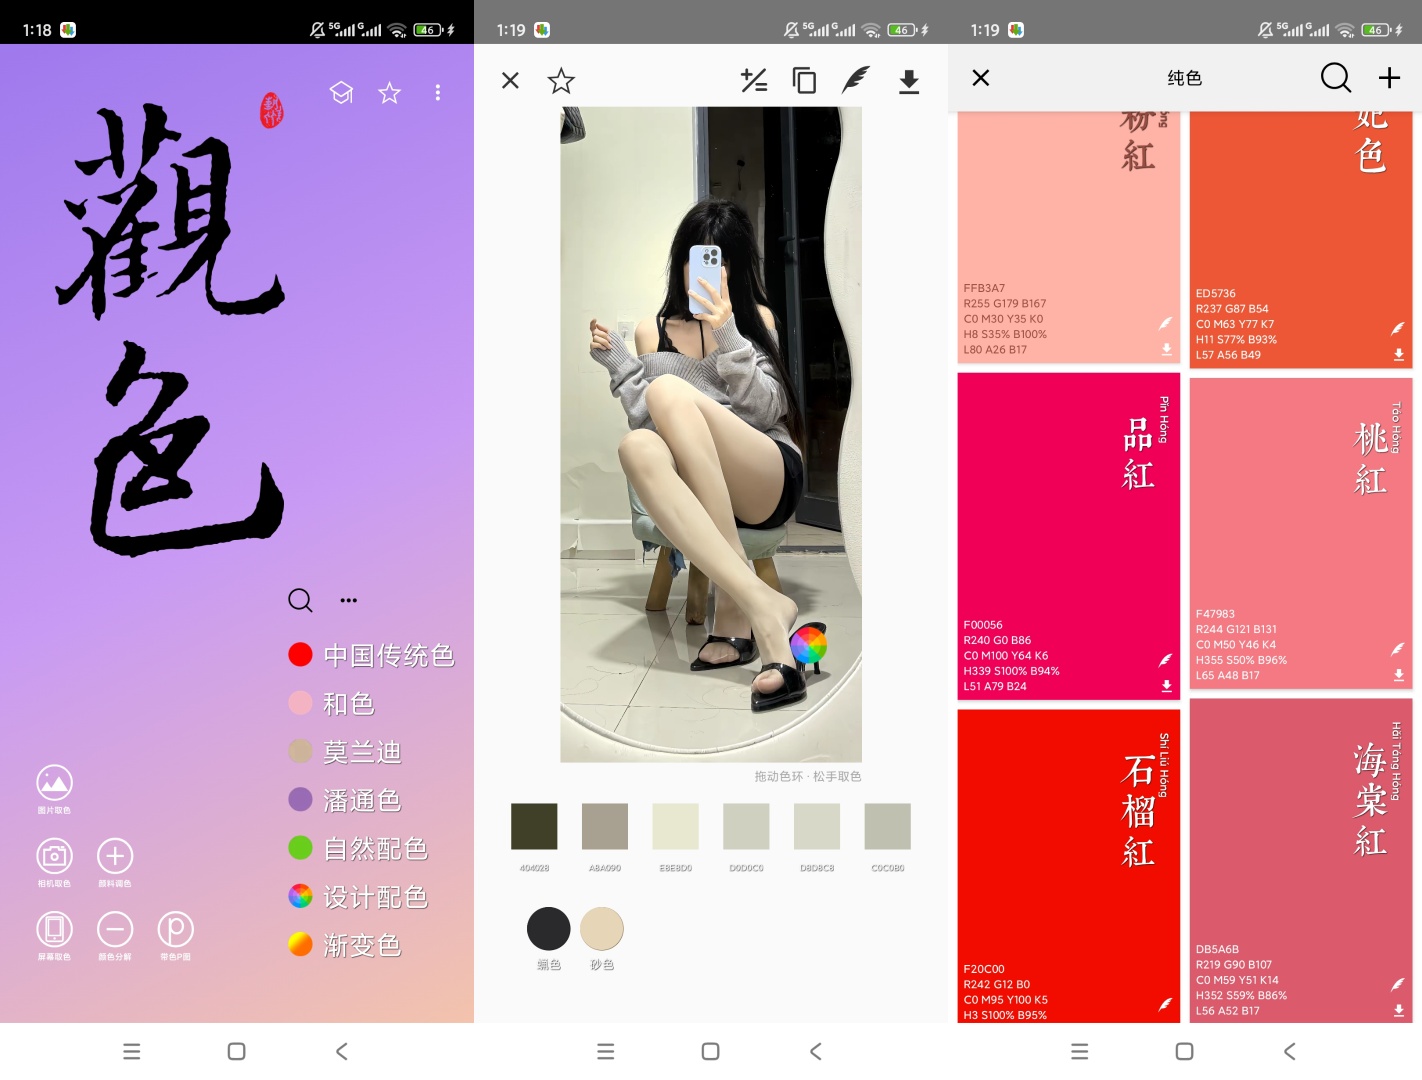Image resolution: width=1422 pixels, height=1080 pixels.
Task: Select the 潘通色 palette category
Action: pos(345,800)
